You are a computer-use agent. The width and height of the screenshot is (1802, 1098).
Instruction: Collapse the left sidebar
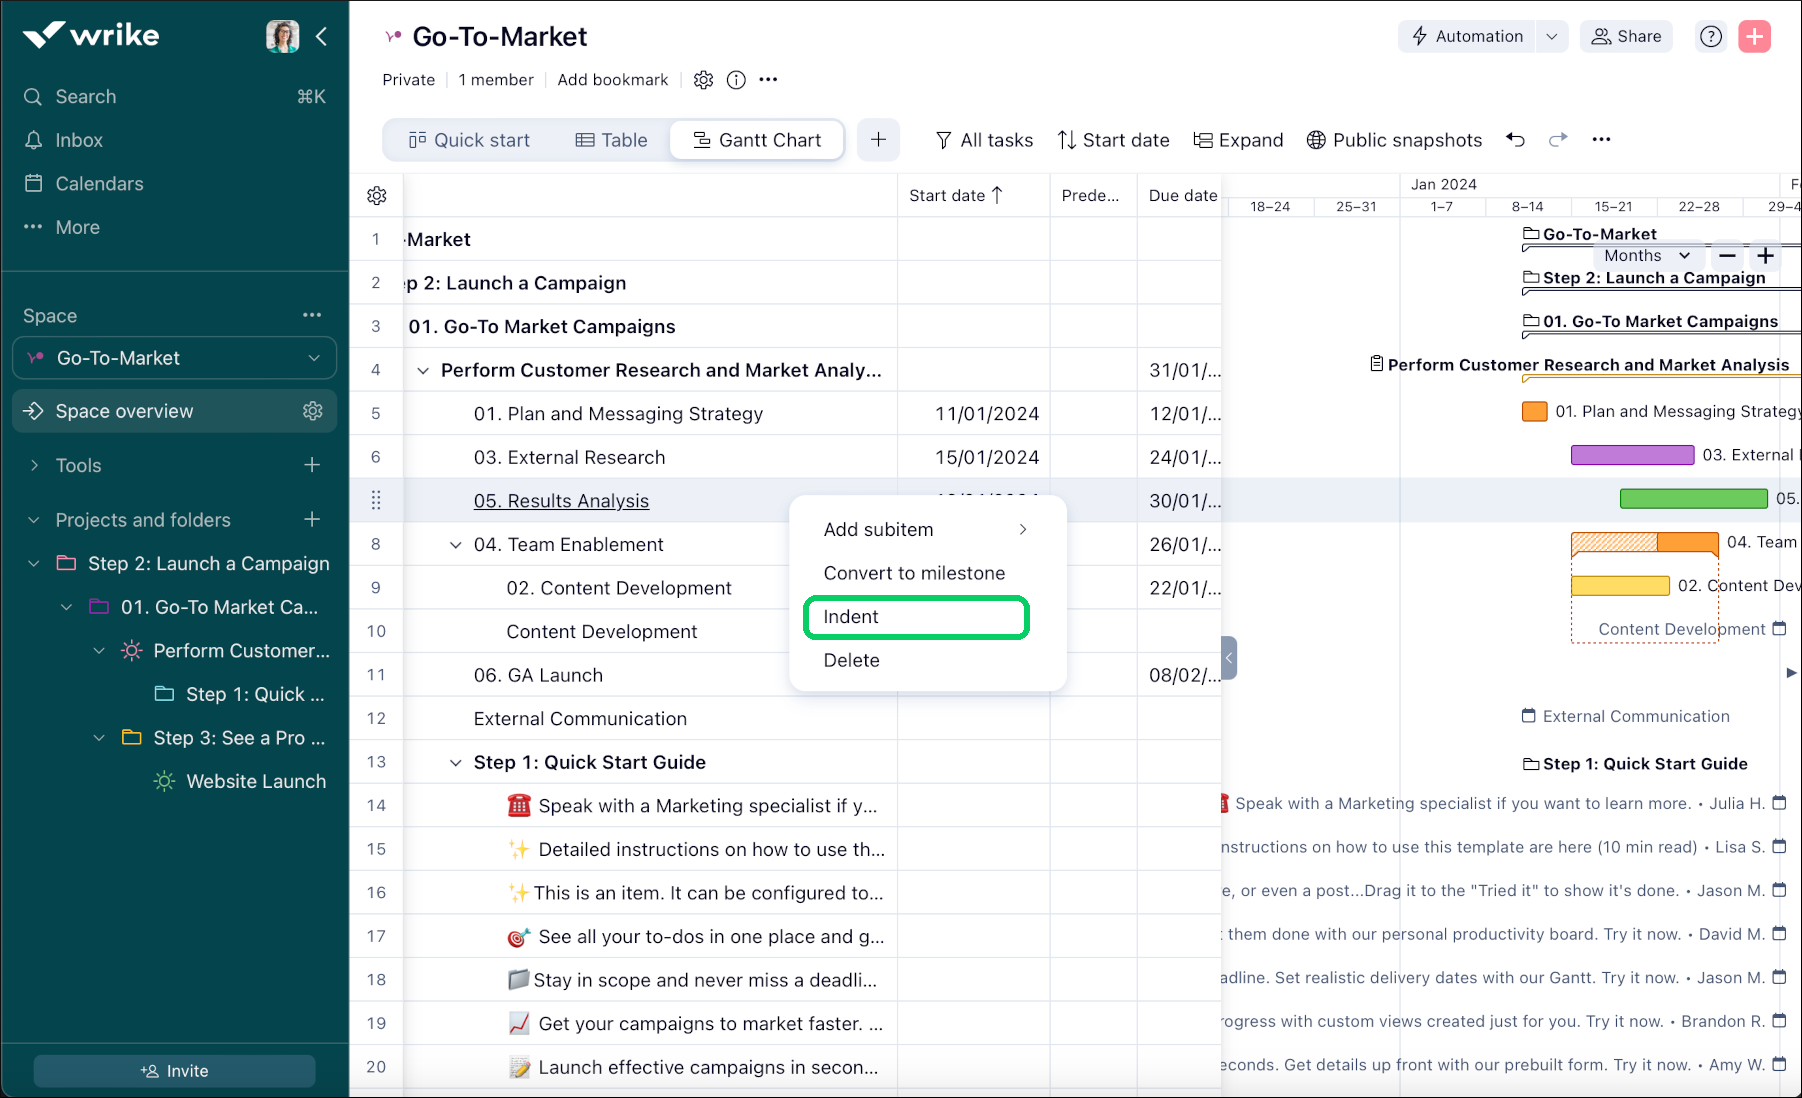[322, 37]
